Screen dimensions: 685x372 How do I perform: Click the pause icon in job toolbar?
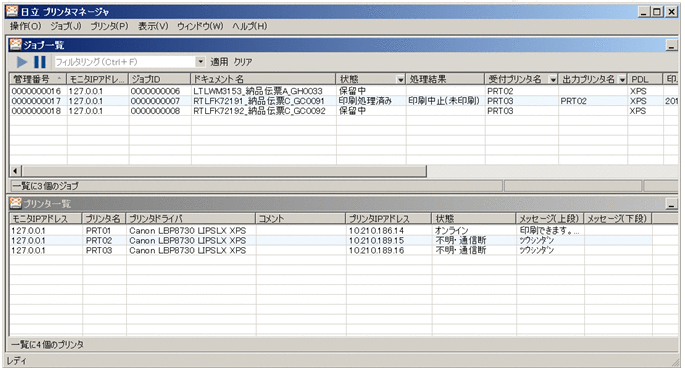40,62
